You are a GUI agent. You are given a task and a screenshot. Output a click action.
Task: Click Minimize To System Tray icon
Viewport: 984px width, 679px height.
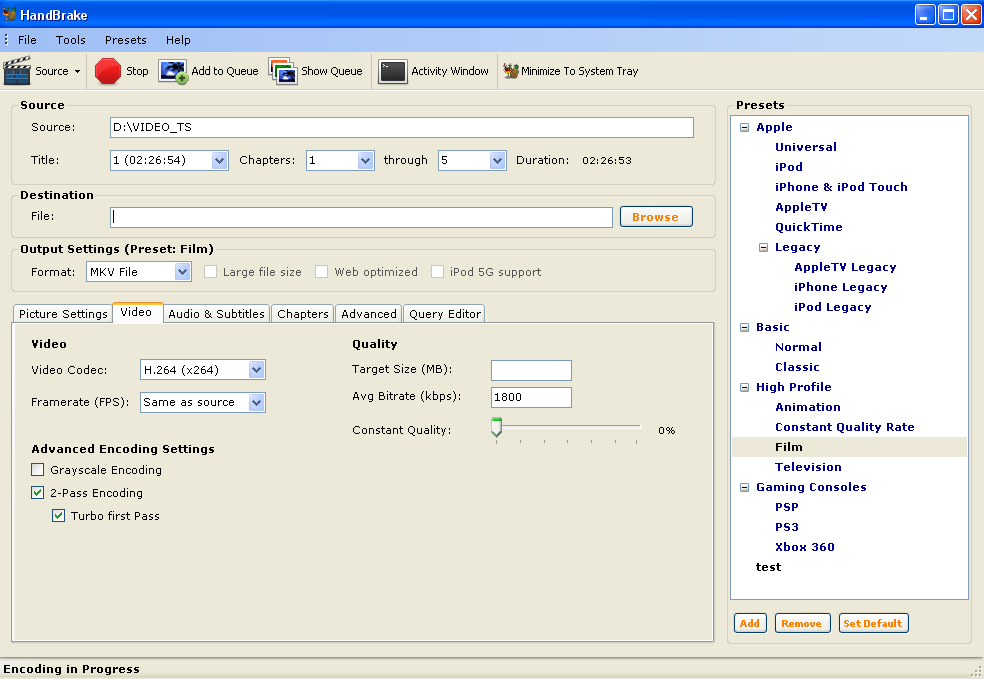pyautogui.click(x=511, y=71)
